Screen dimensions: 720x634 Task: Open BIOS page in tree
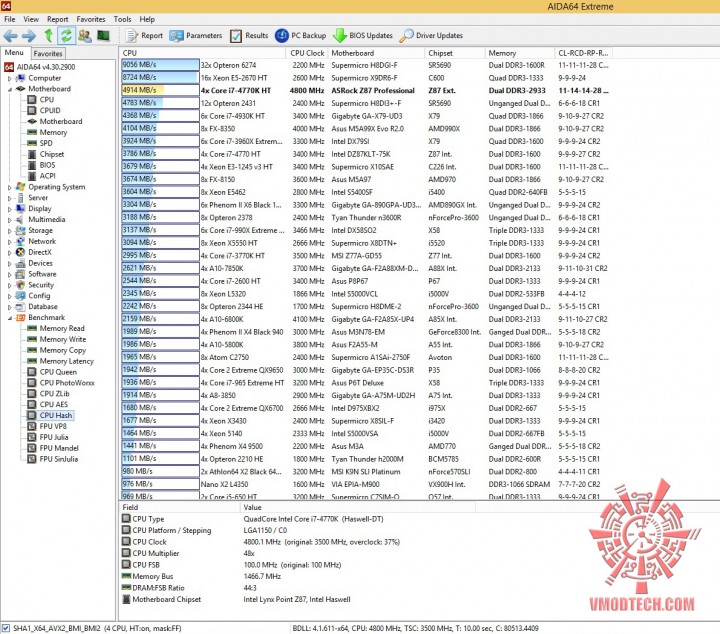point(42,165)
